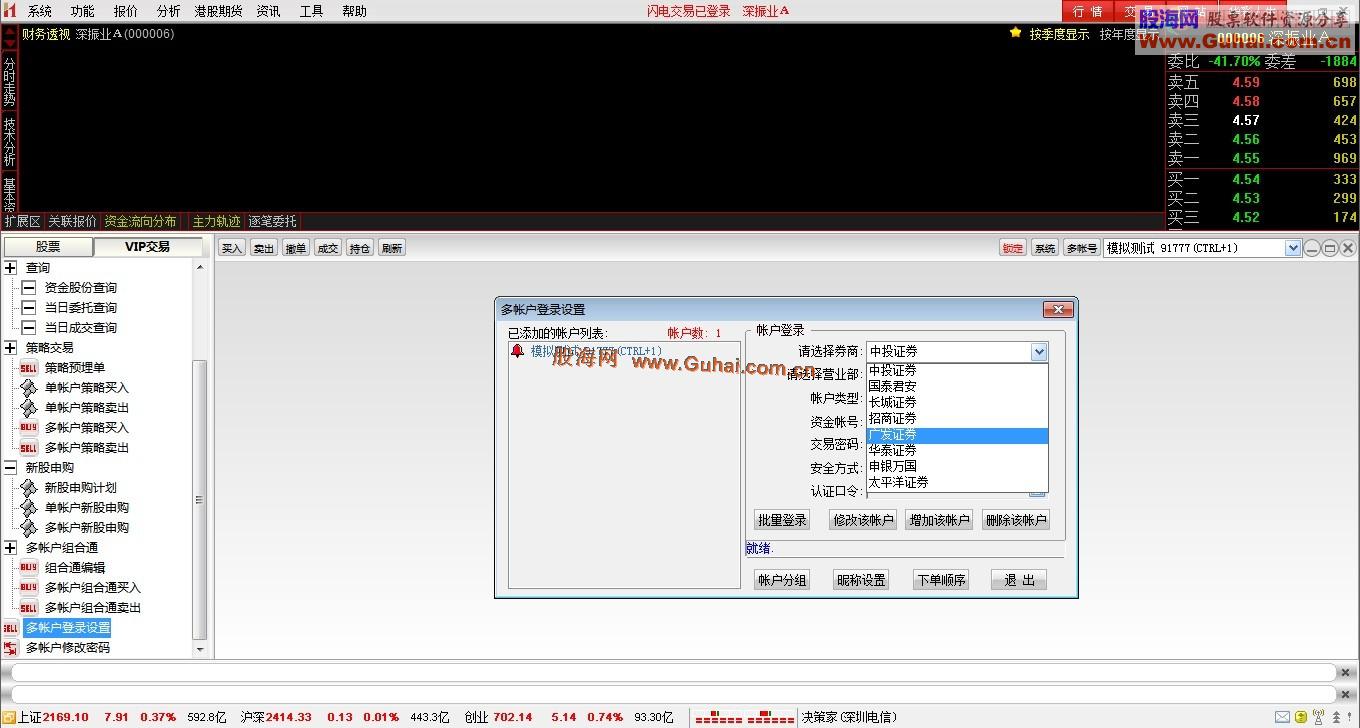Click the 多帐号 toolbar button
Image resolution: width=1360 pixels, height=728 pixels.
(1081, 248)
